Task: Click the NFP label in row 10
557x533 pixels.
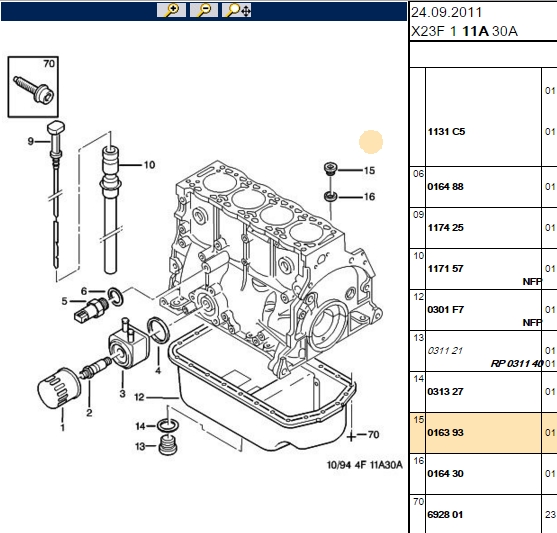Action: click(x=532, y=282)
